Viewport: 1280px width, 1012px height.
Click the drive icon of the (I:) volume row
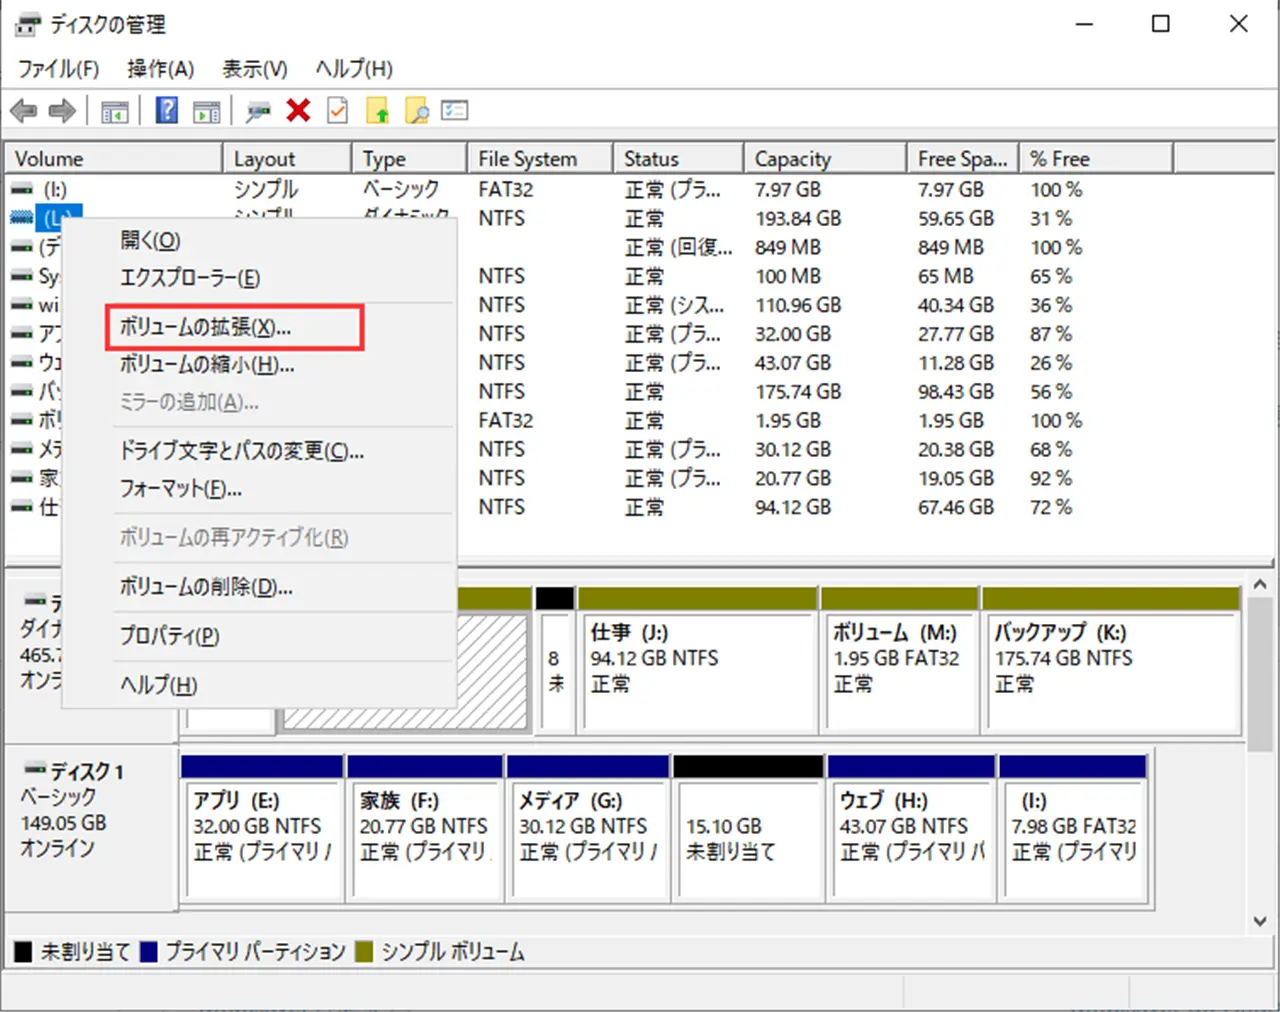click(x=22, y=189)
